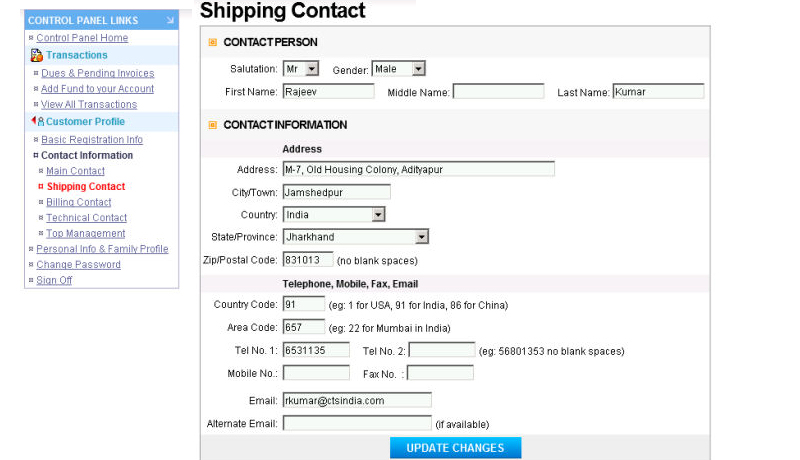Click the Alternate Email text field
This screenshot has height=460, width=800.
pyautogui.click(x=357, y=423)
